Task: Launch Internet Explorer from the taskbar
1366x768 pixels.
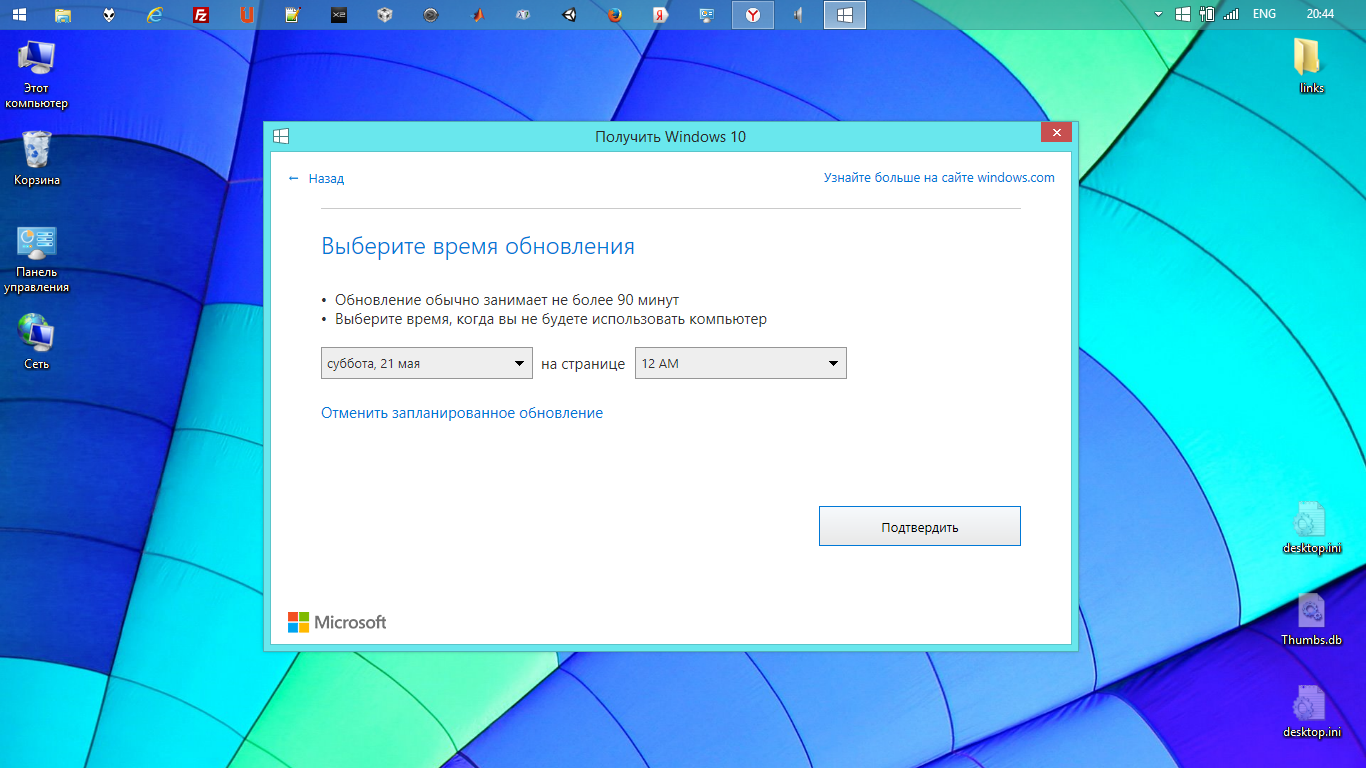Action: click(155, 15)
